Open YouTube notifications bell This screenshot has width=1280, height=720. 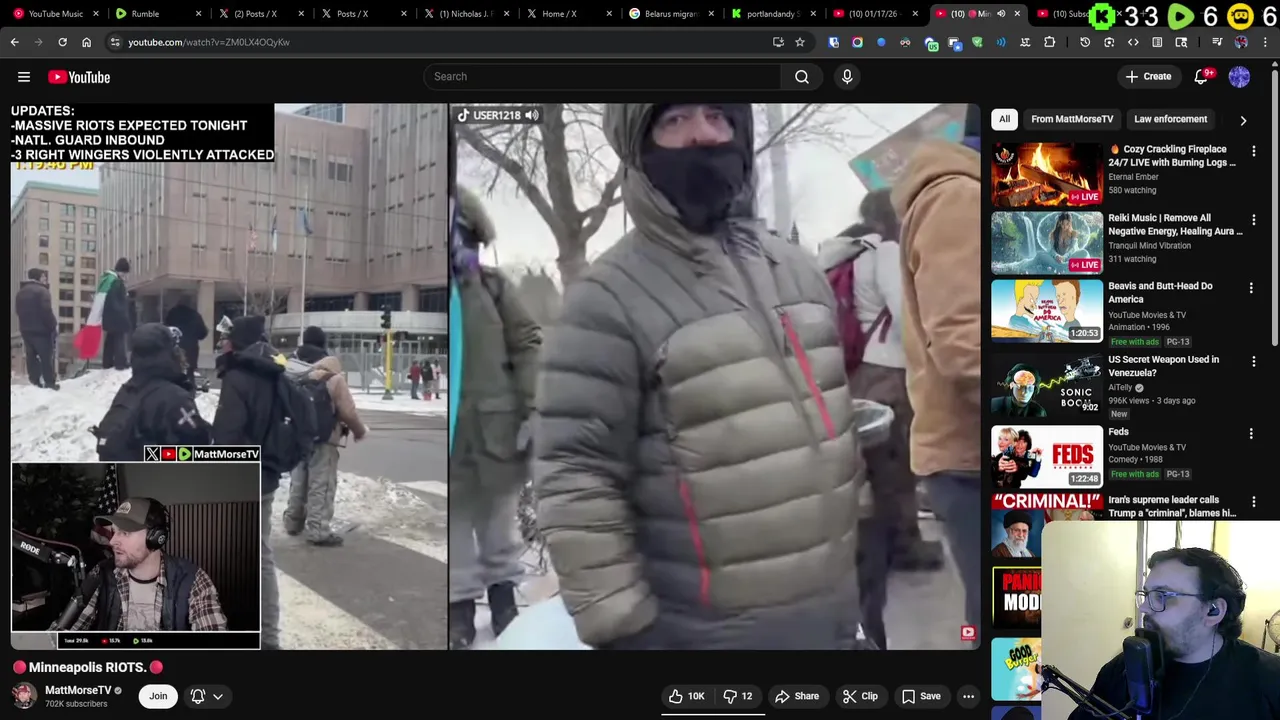tap(1201, 77)
